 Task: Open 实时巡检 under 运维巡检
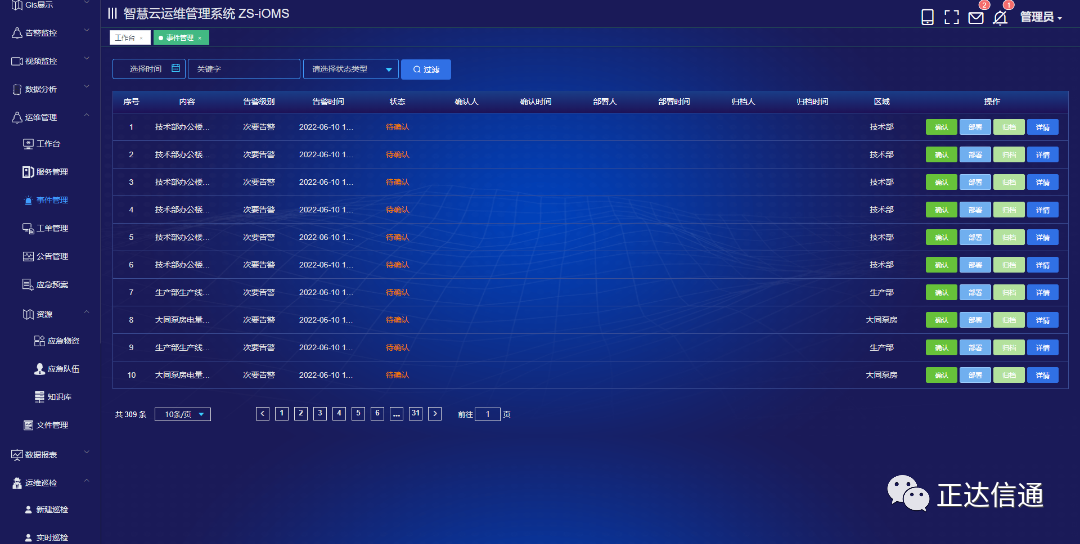(x=45, y=537)
